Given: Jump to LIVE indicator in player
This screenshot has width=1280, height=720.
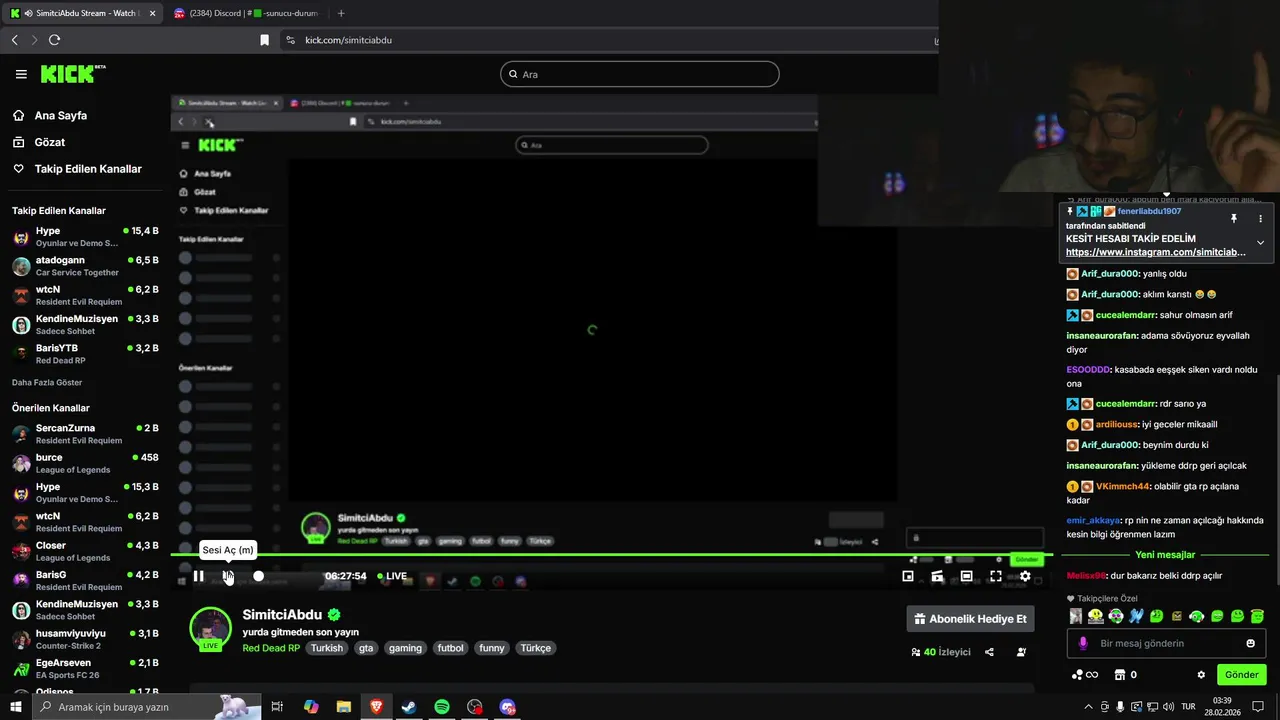Looking at the screenshot, I should pos(391,576).
